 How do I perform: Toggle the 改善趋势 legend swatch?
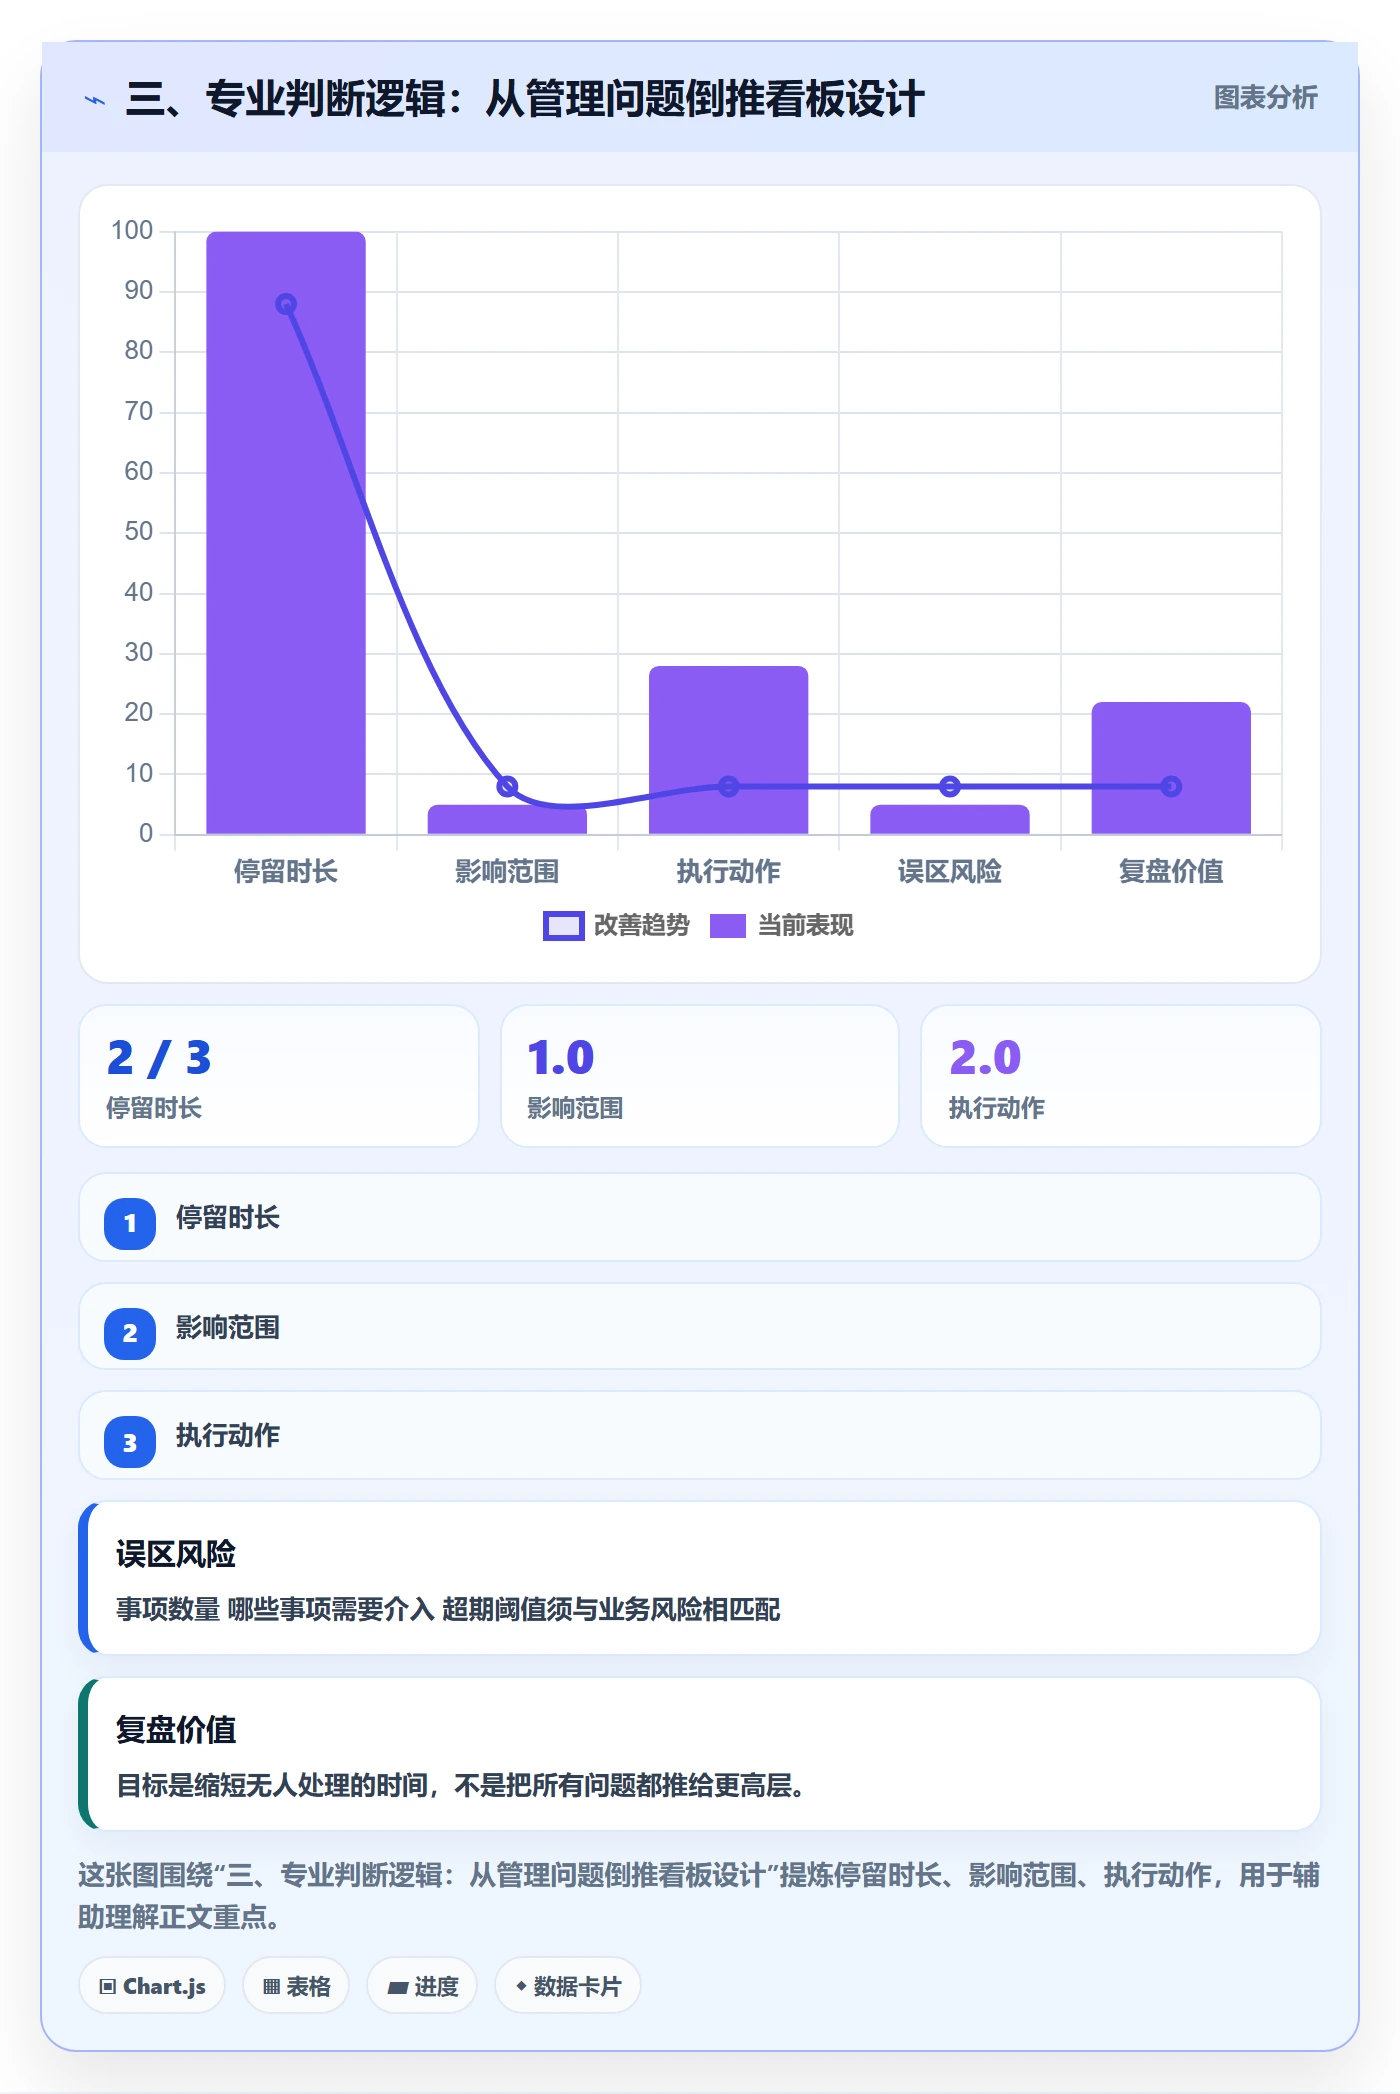coord(563,926)
